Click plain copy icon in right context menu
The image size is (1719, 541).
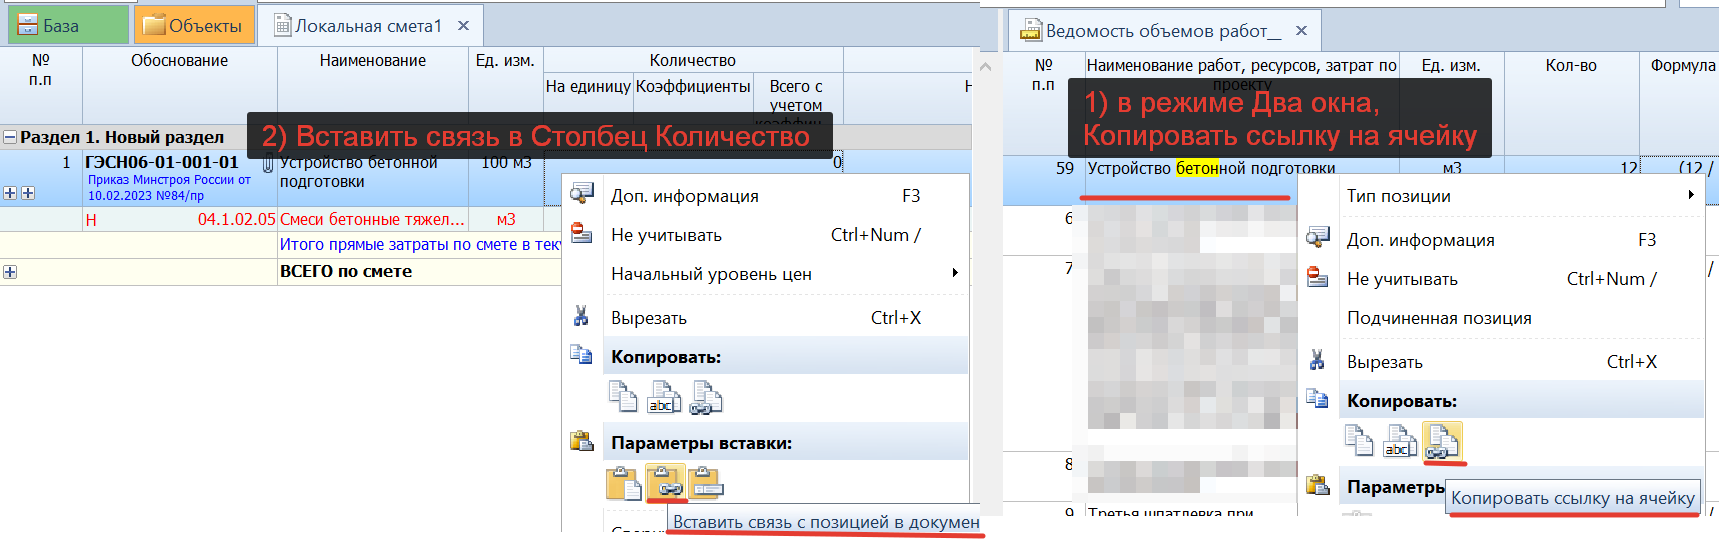pyautogui.click(x=1358, y=441)
